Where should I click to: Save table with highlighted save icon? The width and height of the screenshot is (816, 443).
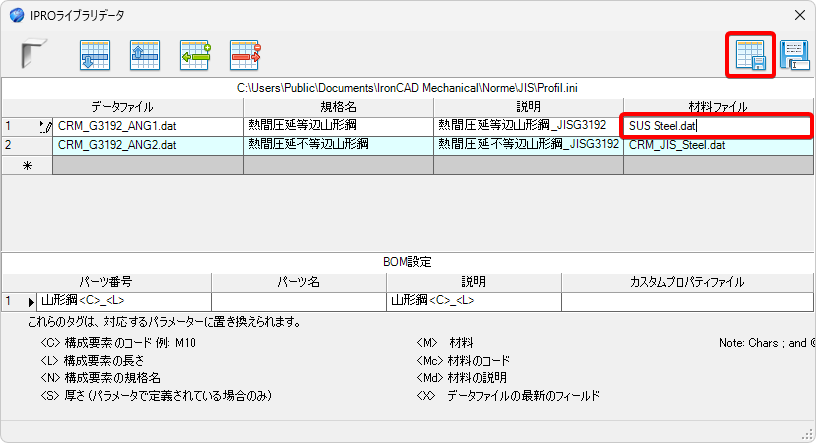tap(750, 55)
